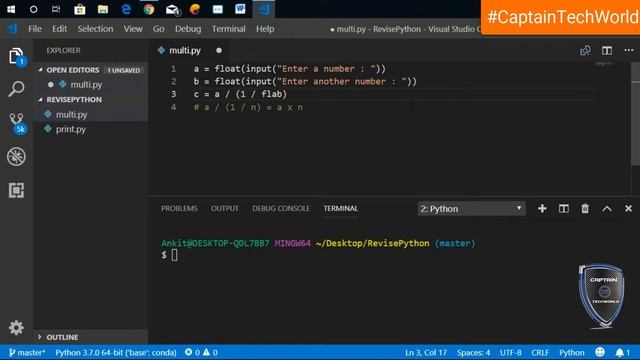The height and width of the screenshot is (360, 640).
Task: Place cursor in code line 3
Action: pyautogui.click(x=240, y=94)
